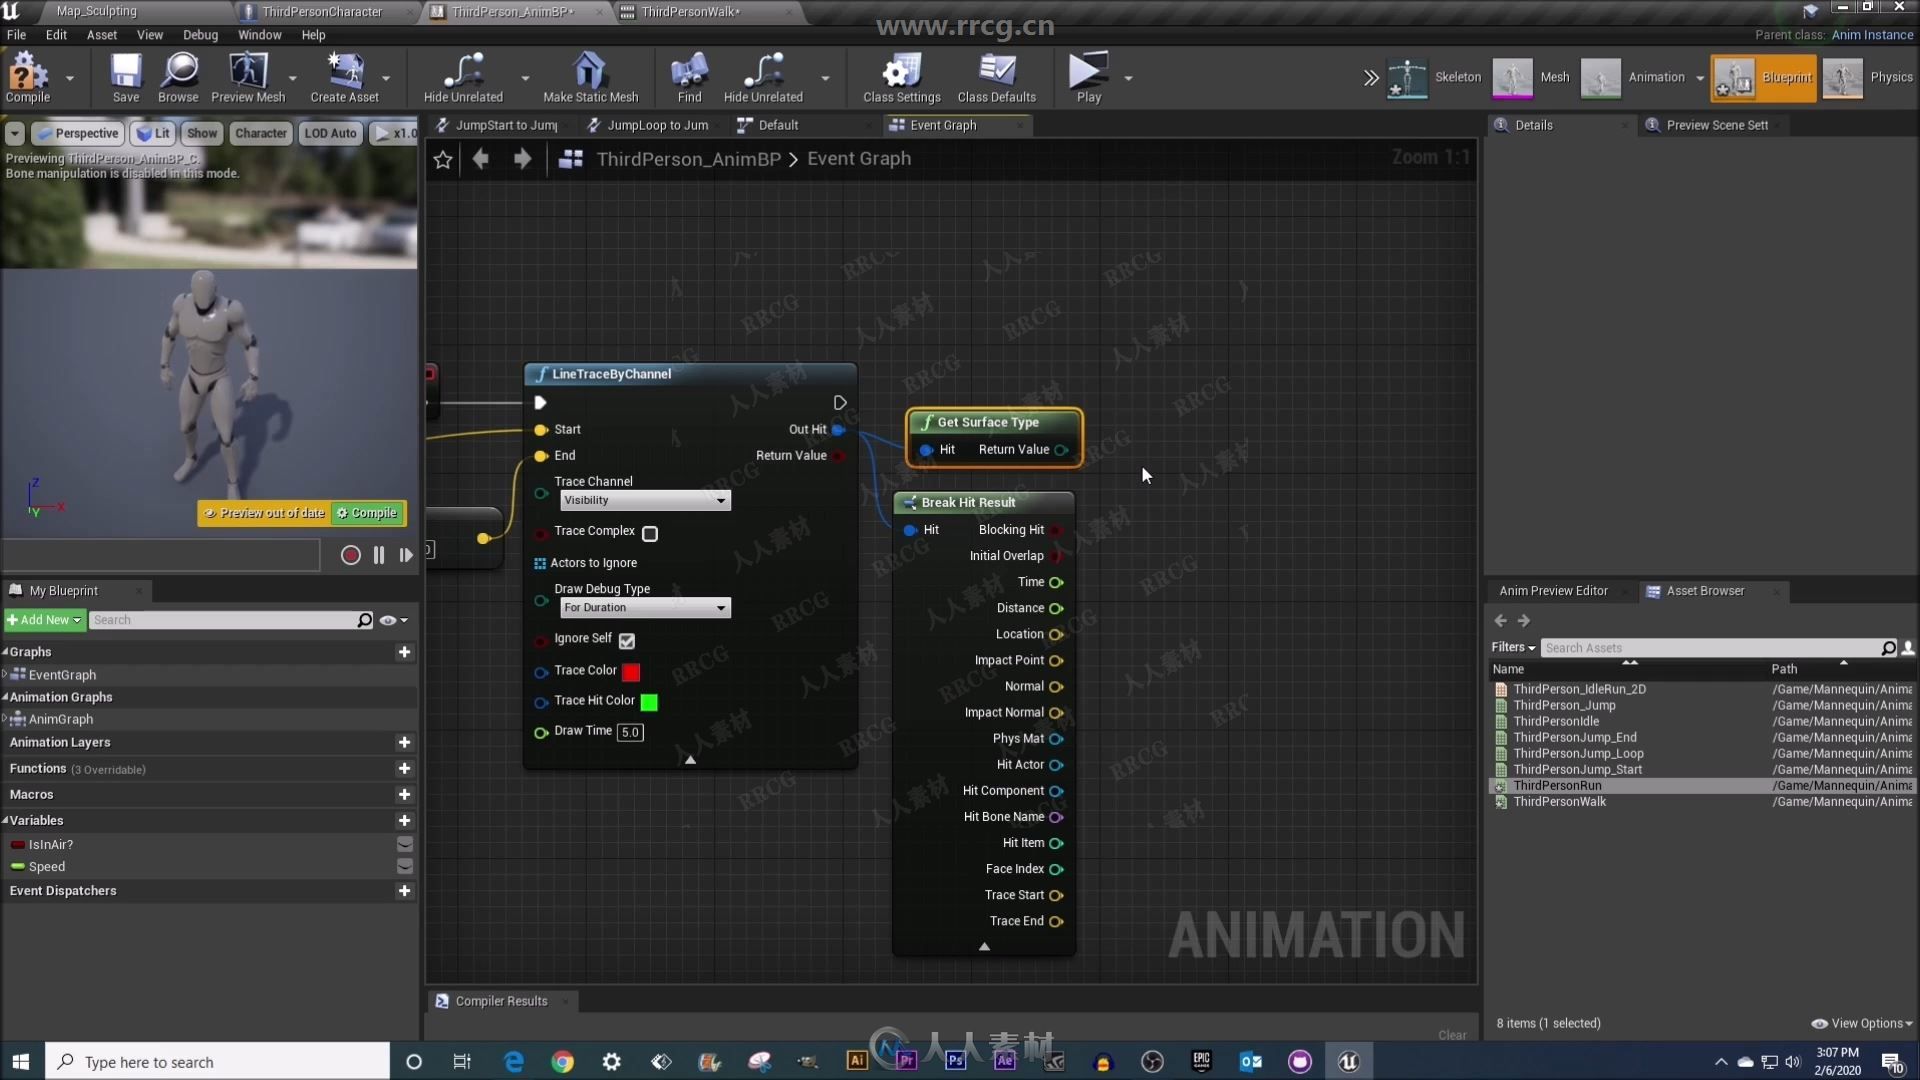This screenshot has height=1080, width=1920.
Task: Pause the preview animation
Action: tap(379, 555)
